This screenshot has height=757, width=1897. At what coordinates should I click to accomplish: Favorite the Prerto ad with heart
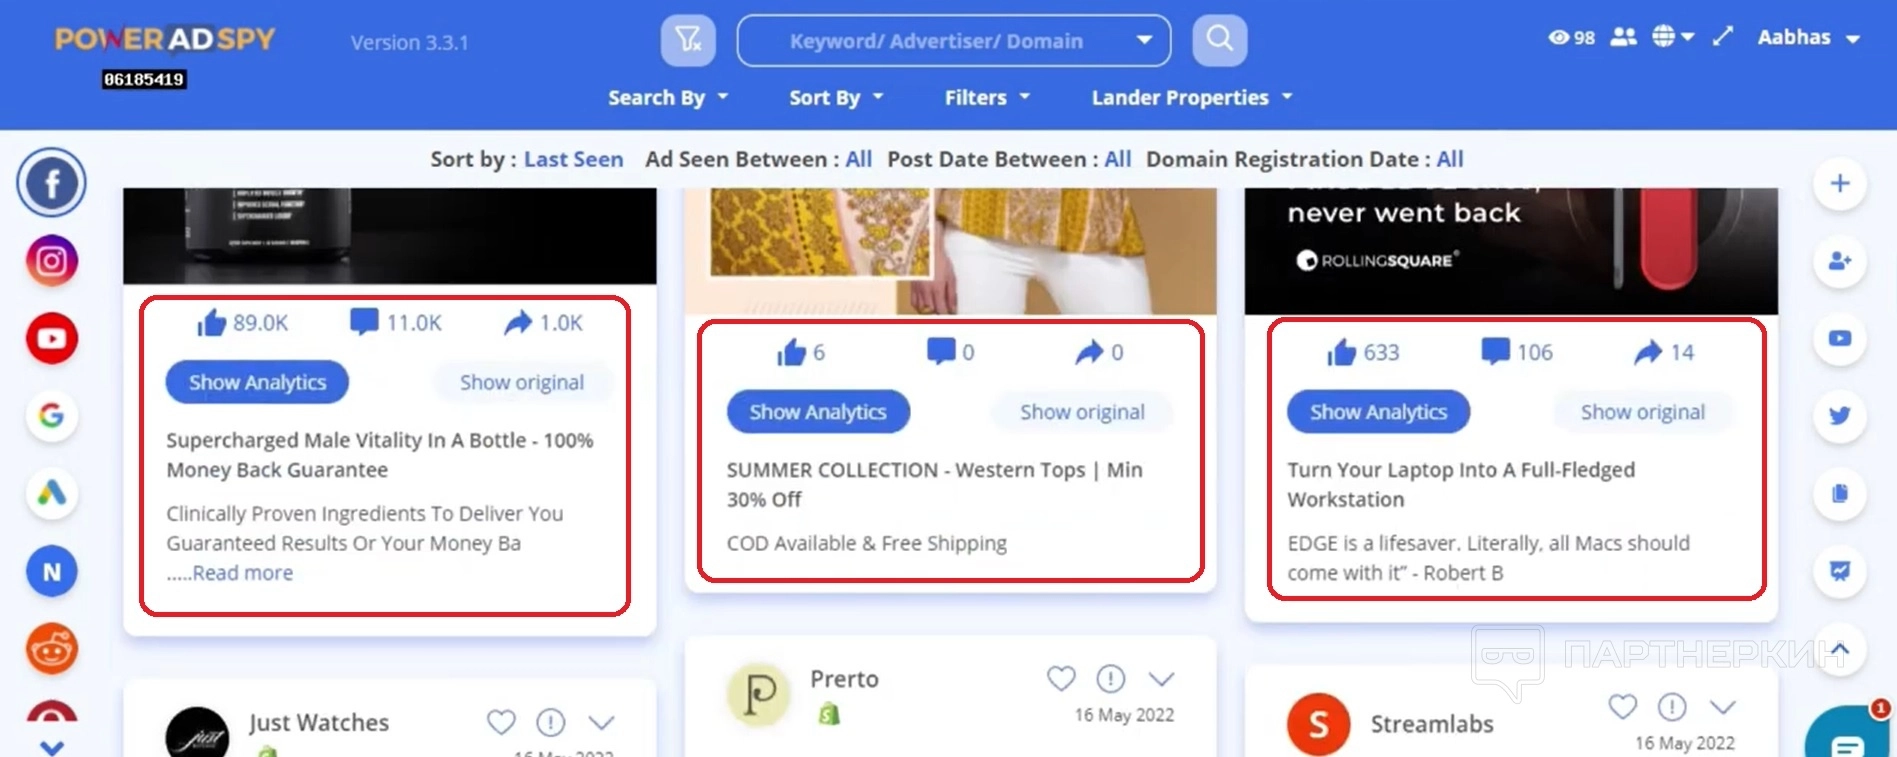(x=1061, y=679)
